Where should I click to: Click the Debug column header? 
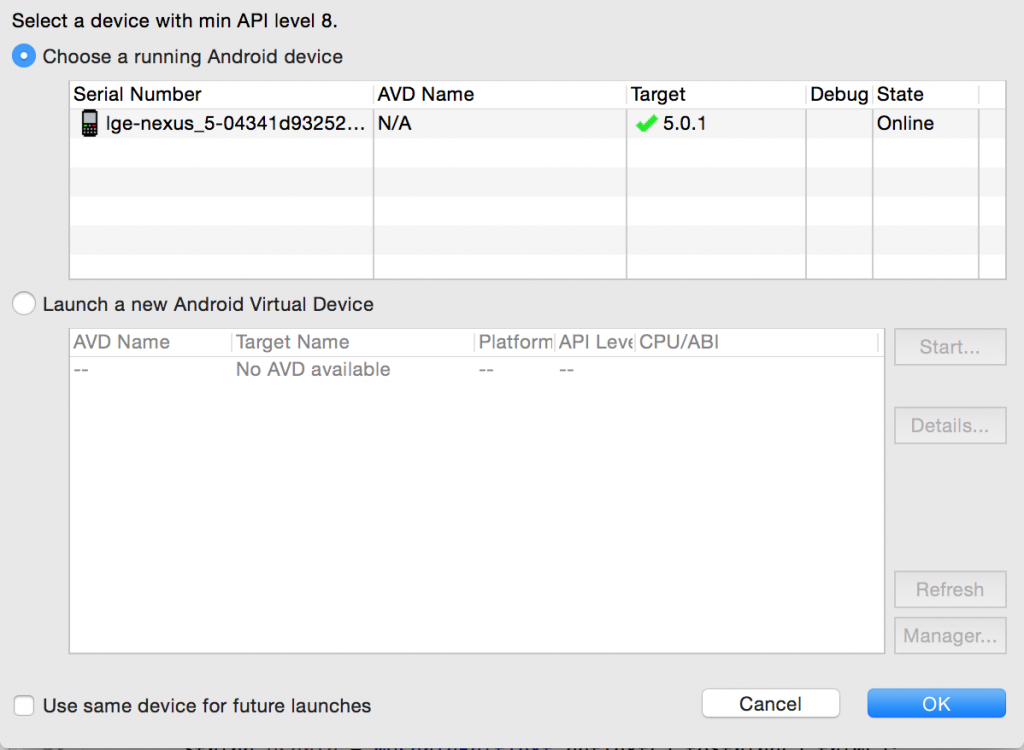[x=838, y=95]
